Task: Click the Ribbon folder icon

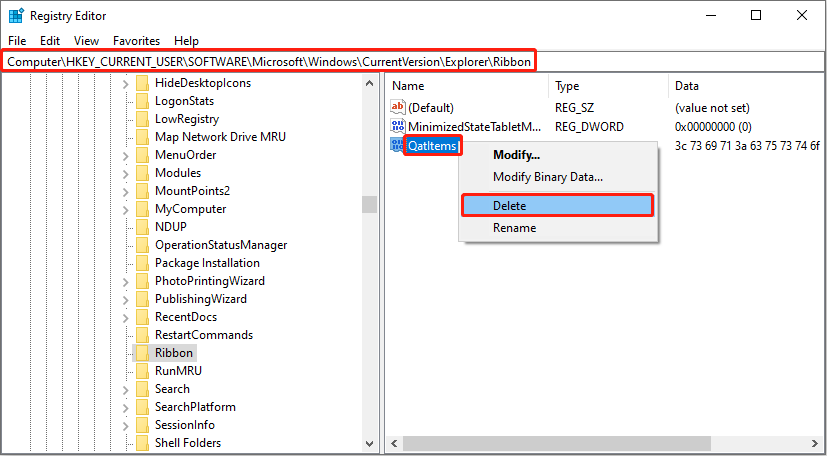Action: [x=142, y=353]
